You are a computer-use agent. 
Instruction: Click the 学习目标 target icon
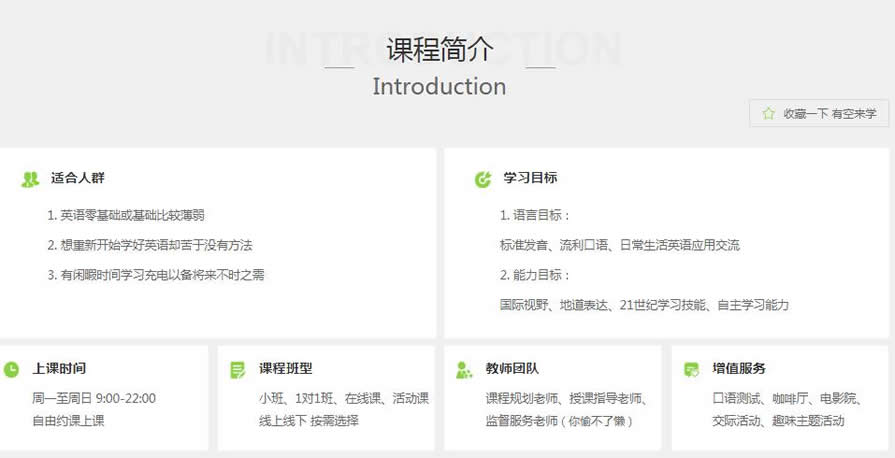483,179
